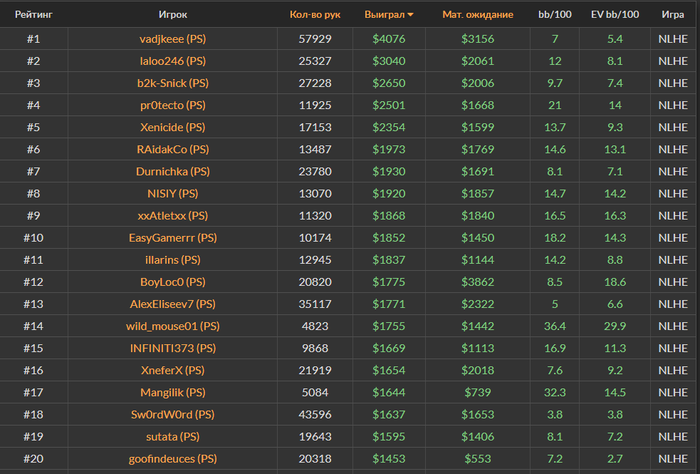700x474 pixels.
Task: Open laloo246 (PS) player link
Action: tap(173, 60)
